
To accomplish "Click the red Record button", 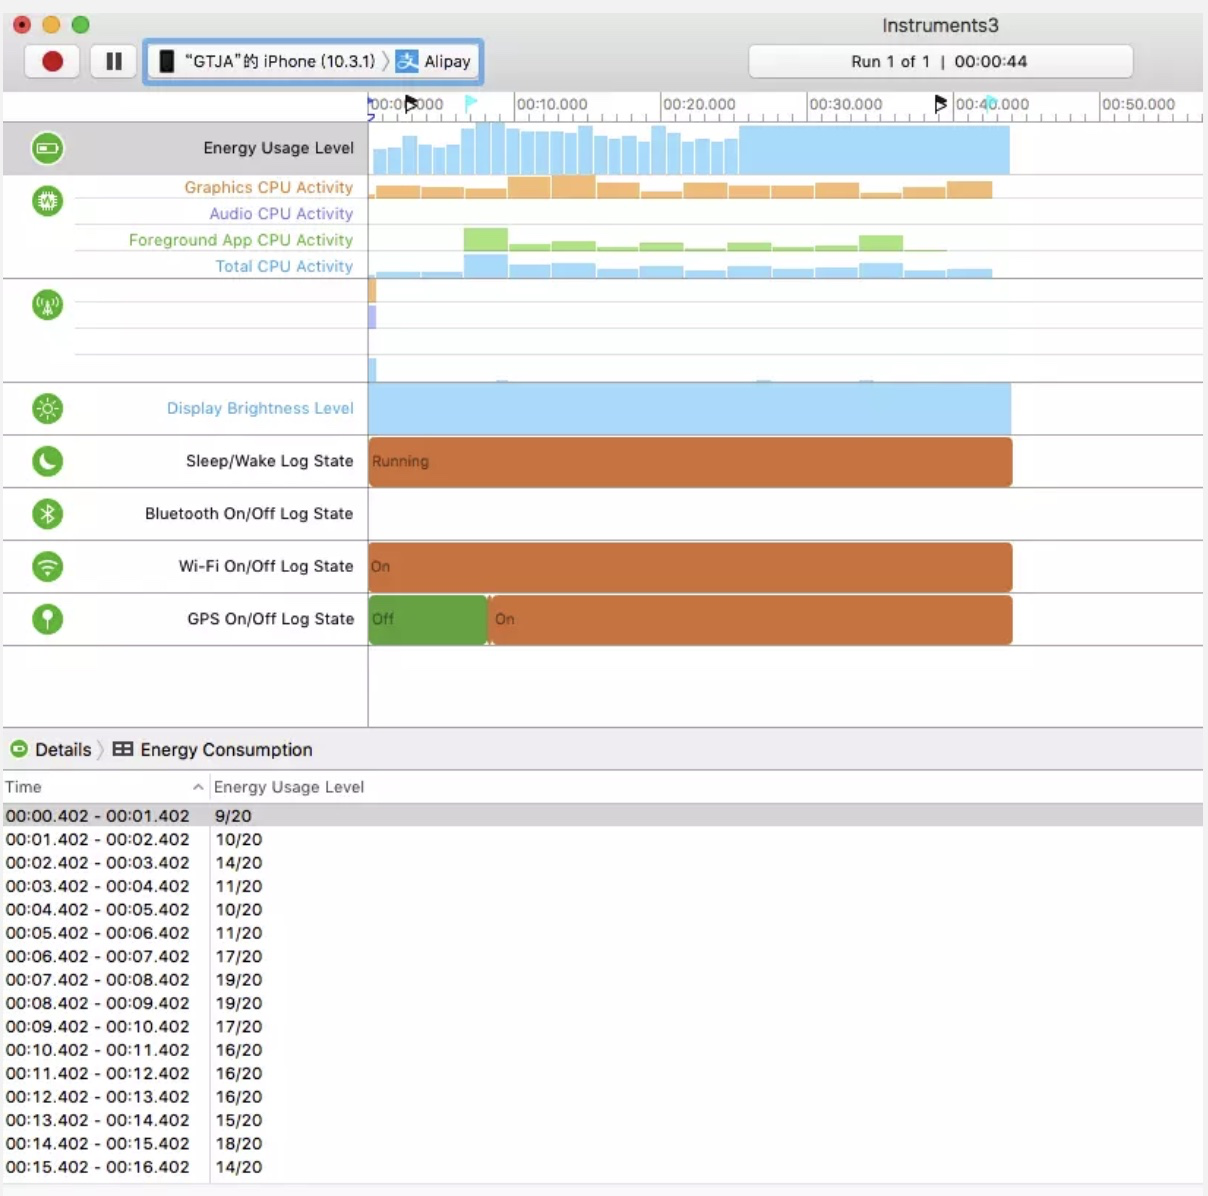I will (x=52, y=62).
